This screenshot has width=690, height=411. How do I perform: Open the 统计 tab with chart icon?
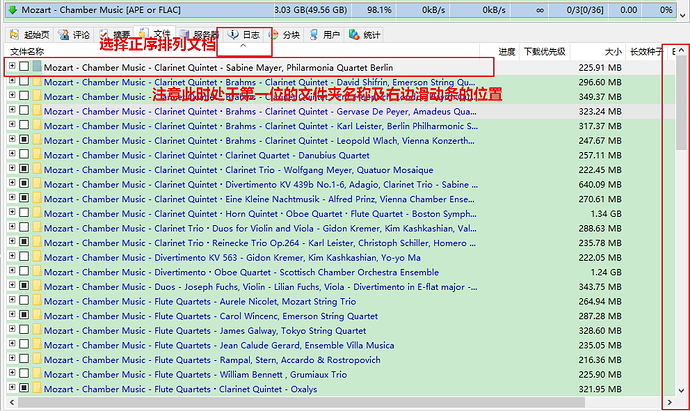pyautogui.click(x=364, y=35)
